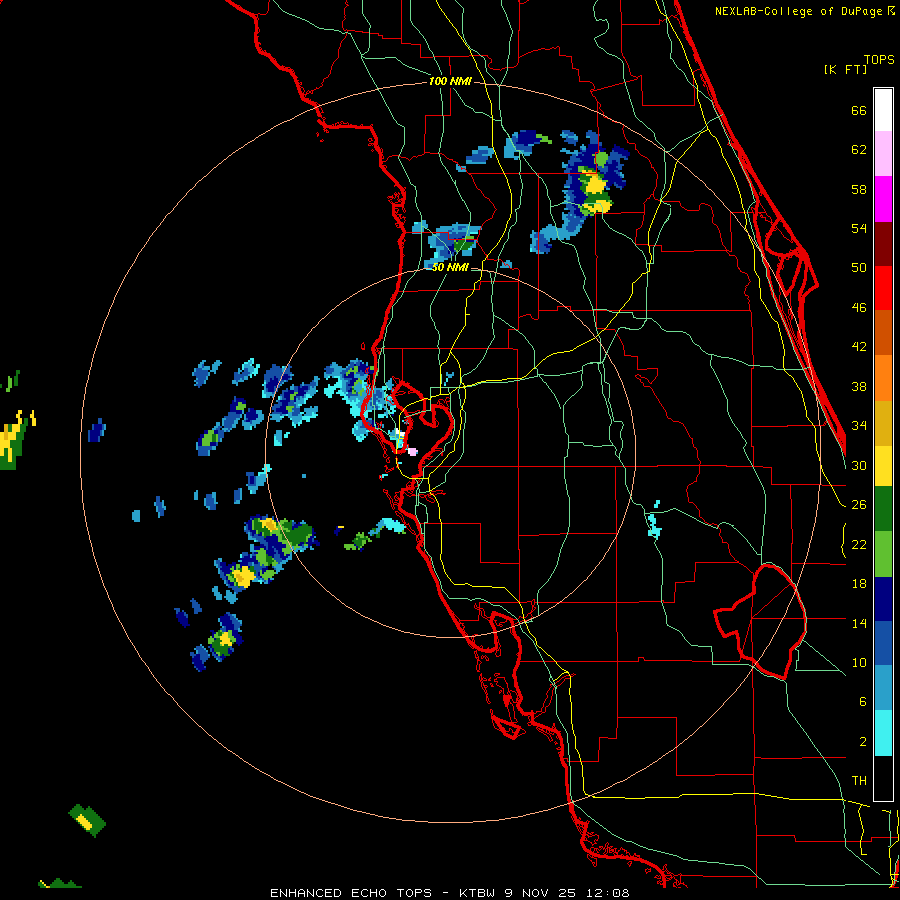
Task: Click the maroon legend color block
Action: click(x=883, y=243)
